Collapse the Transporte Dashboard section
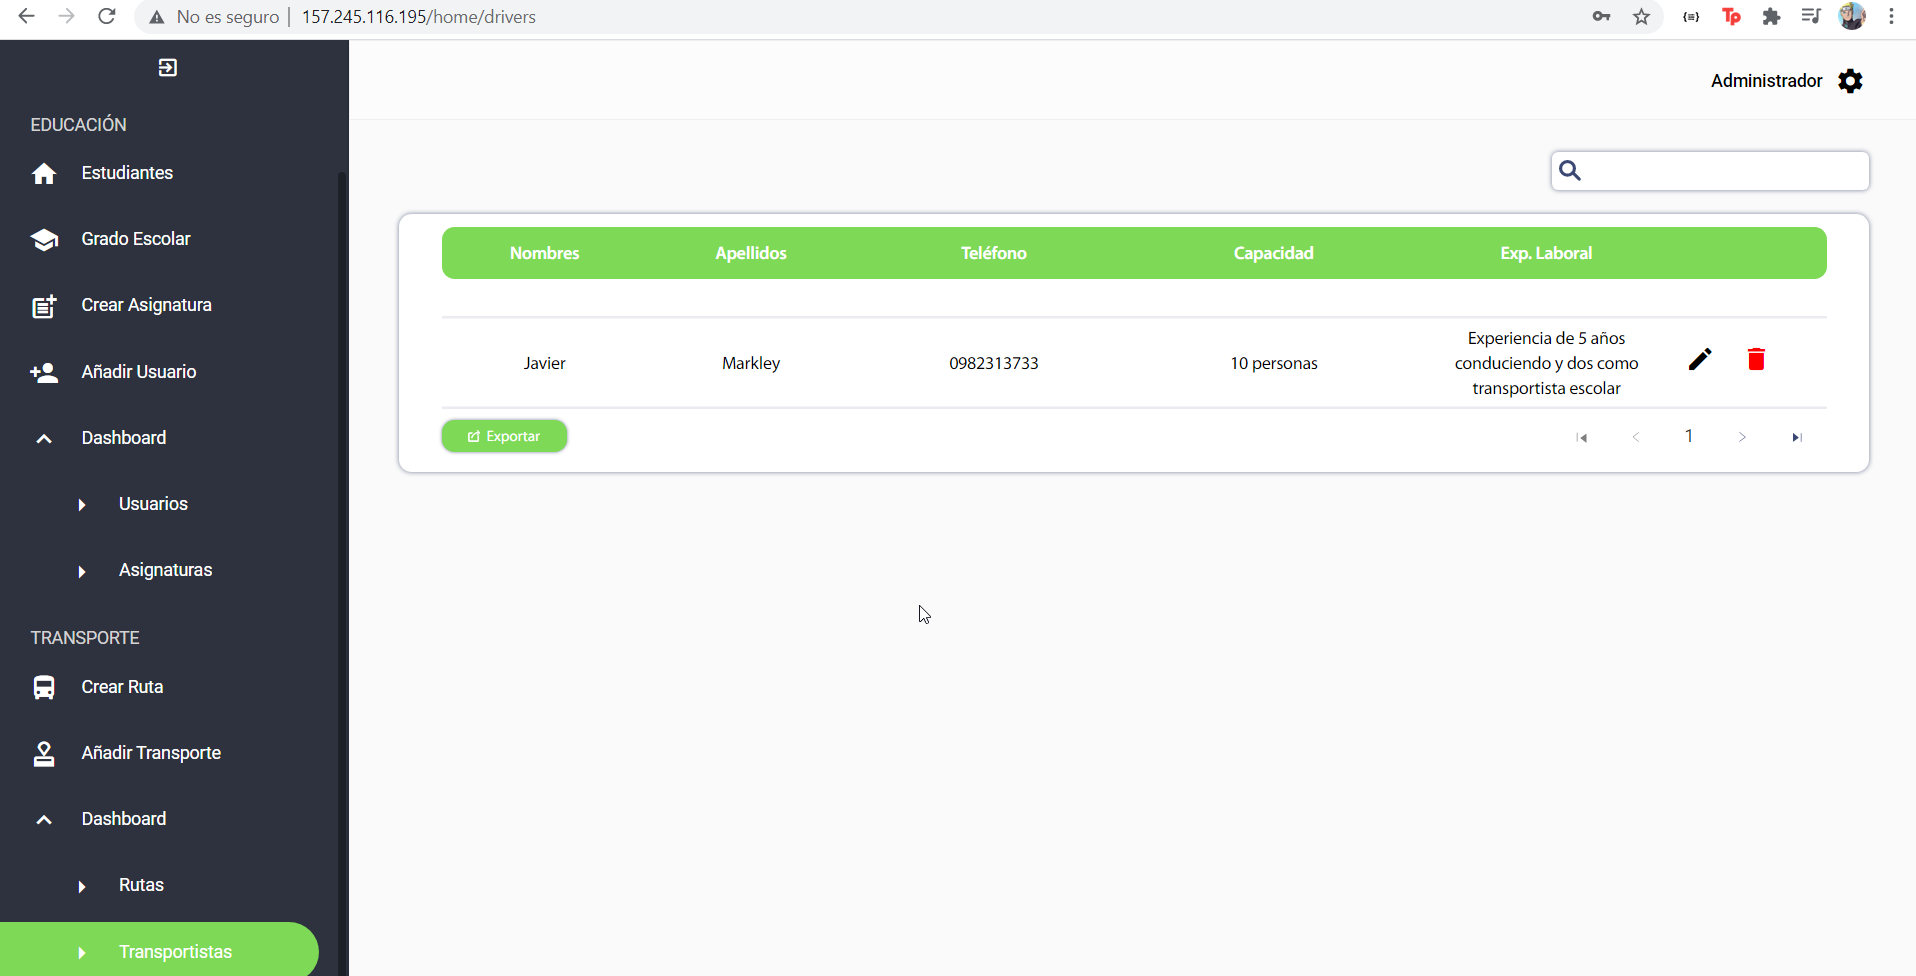The height and width of the screenshot is (976, 1916). coord(44,819)
